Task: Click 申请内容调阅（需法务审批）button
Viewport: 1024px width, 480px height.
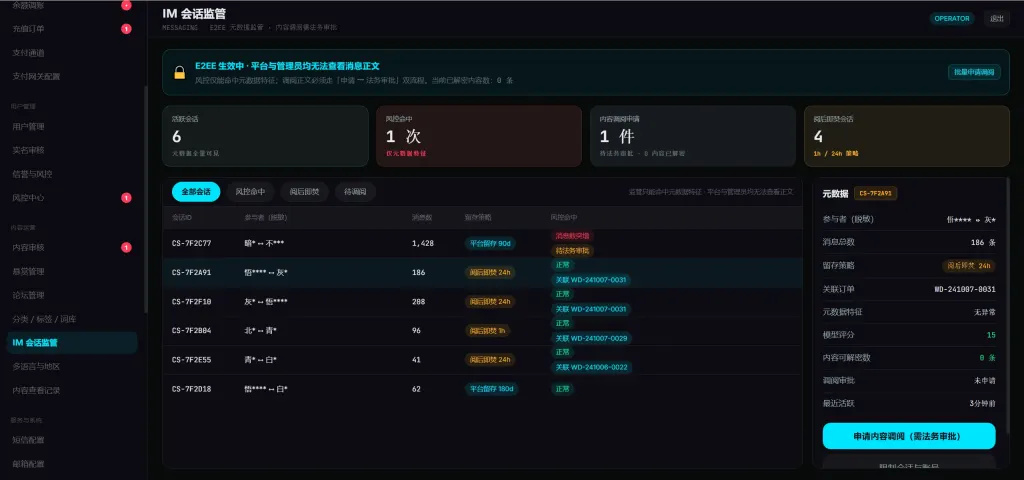Action: 909,436
